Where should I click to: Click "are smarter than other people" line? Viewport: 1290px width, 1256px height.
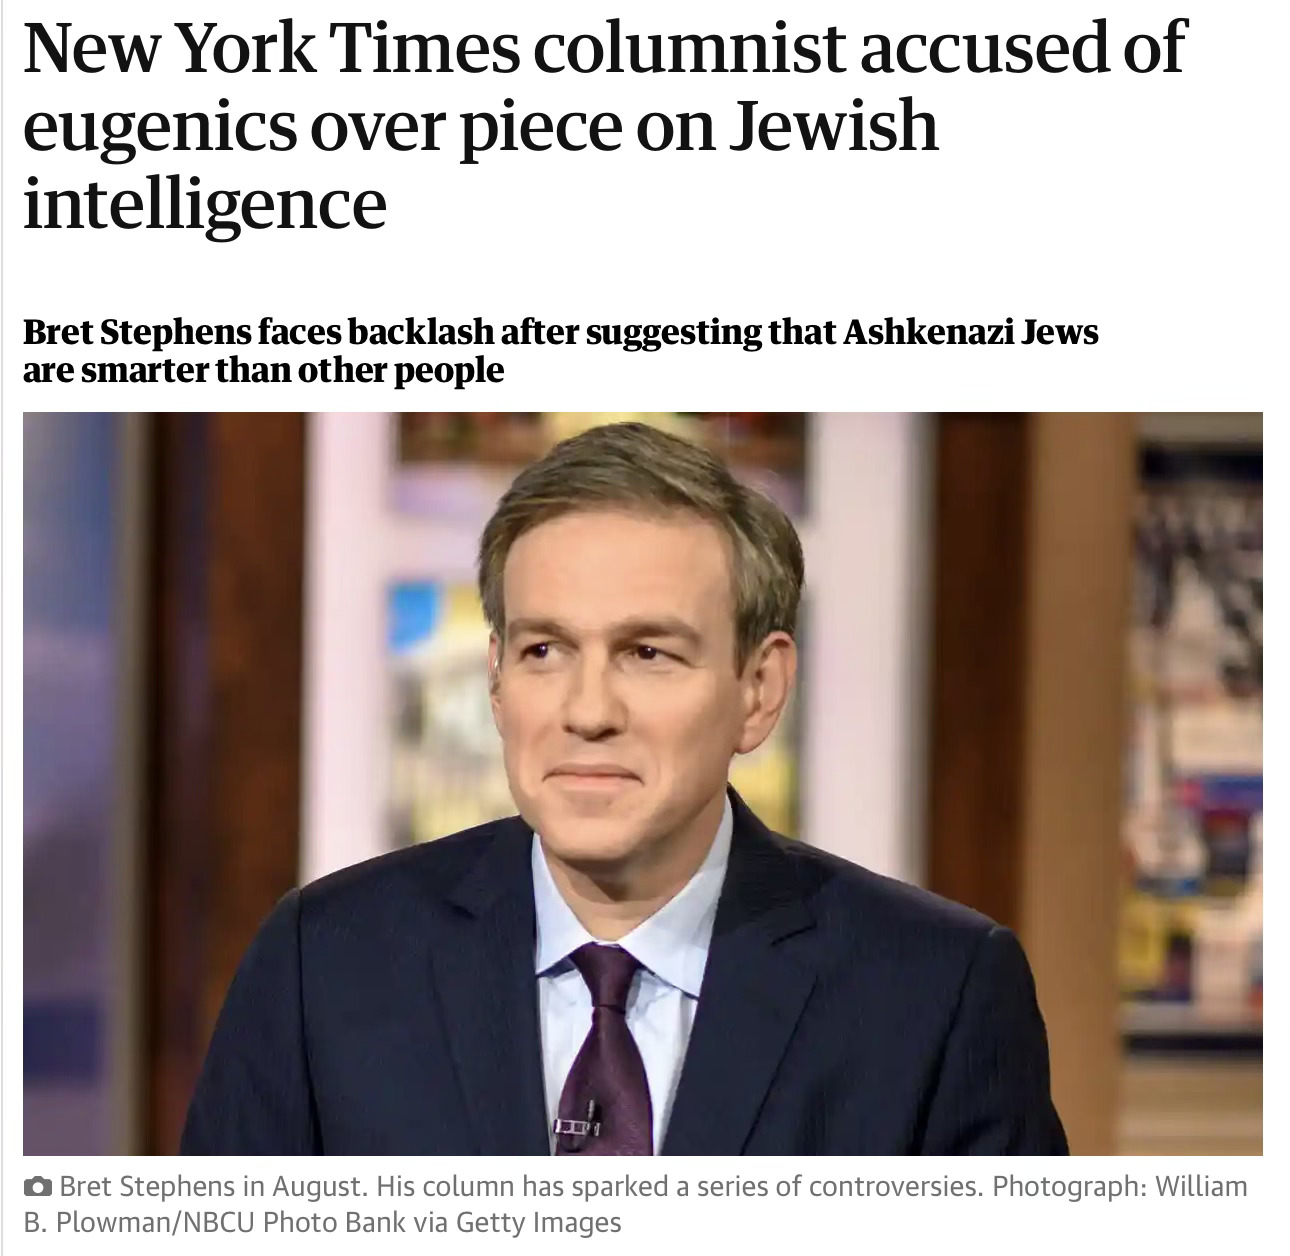(263, 371)
